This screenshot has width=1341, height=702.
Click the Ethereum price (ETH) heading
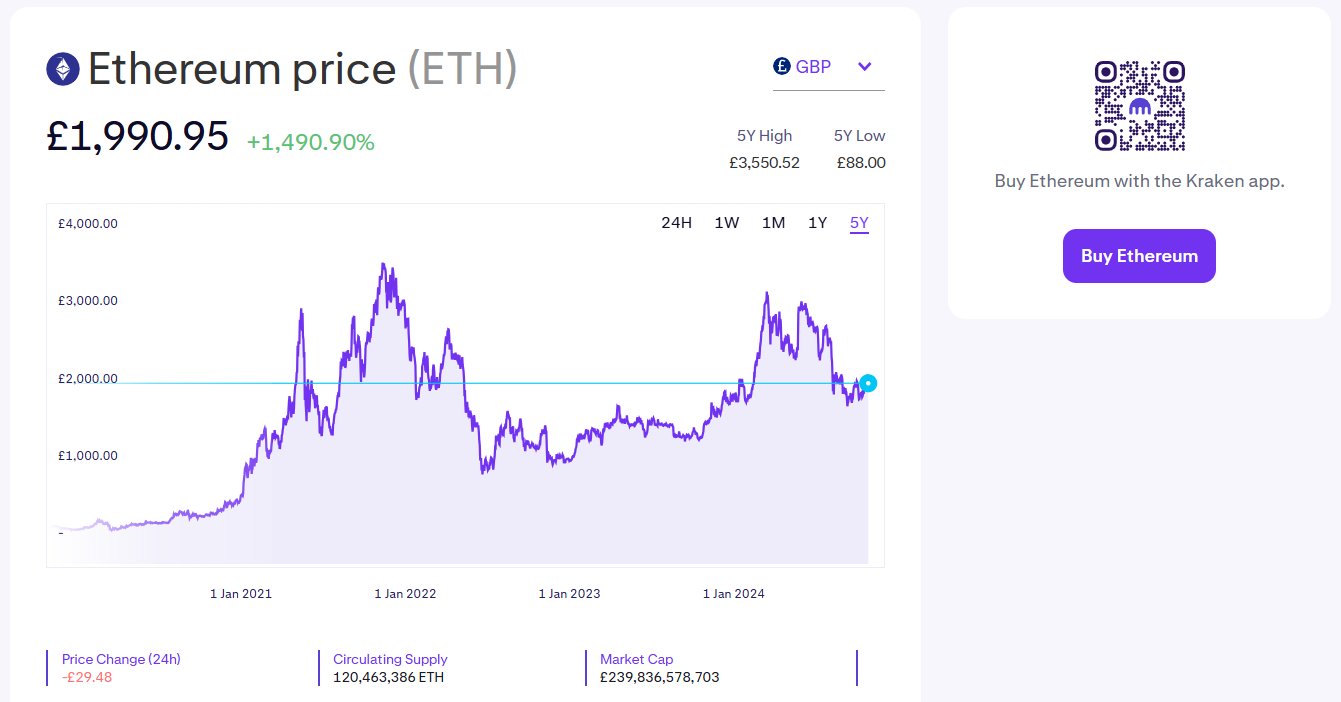pyautogui.click(x=302, y=69)
